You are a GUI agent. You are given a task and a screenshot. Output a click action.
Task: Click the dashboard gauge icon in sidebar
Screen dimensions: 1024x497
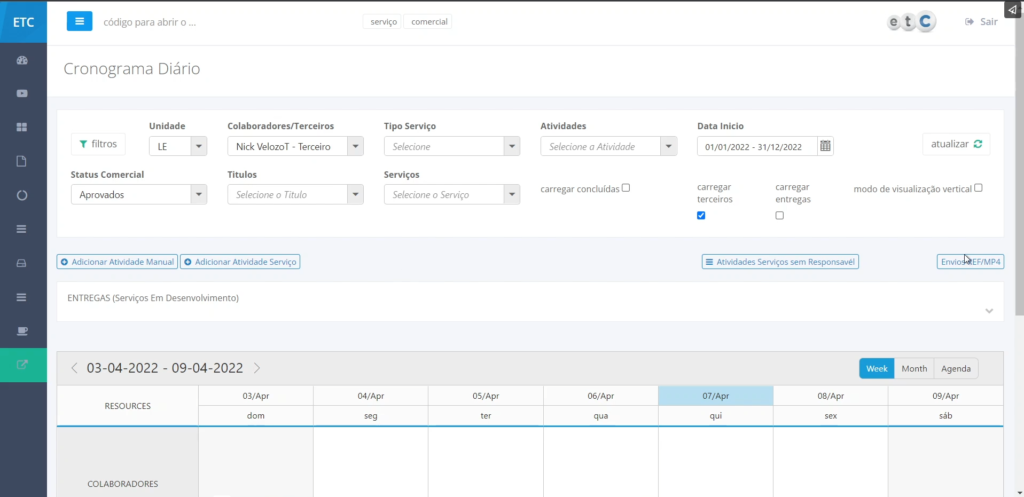click(22, 60)
